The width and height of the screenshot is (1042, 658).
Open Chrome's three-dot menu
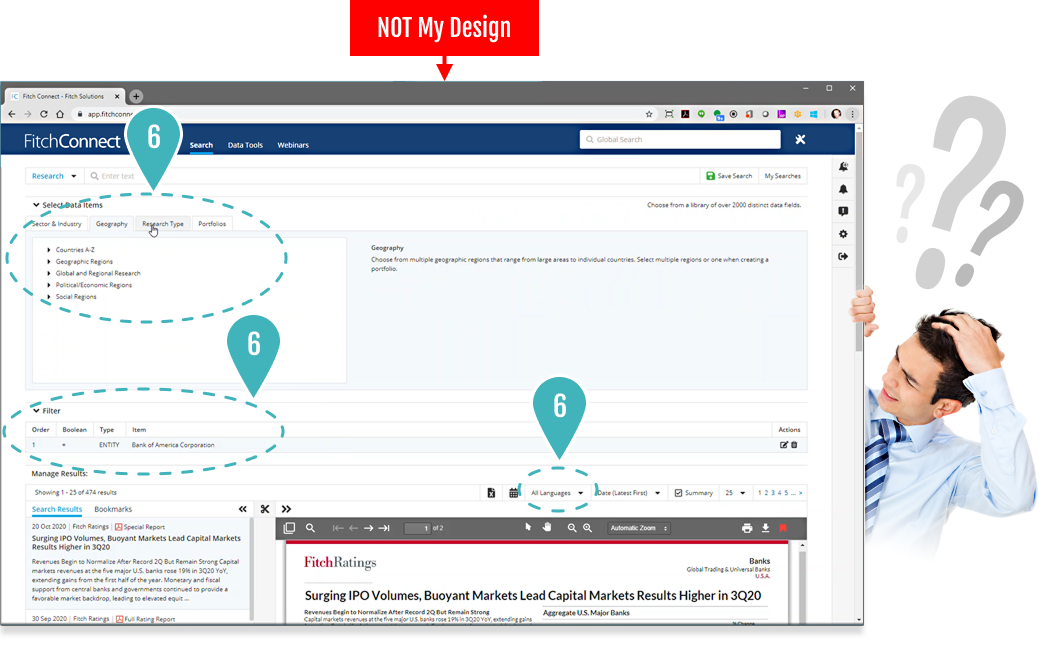point(853,114)
